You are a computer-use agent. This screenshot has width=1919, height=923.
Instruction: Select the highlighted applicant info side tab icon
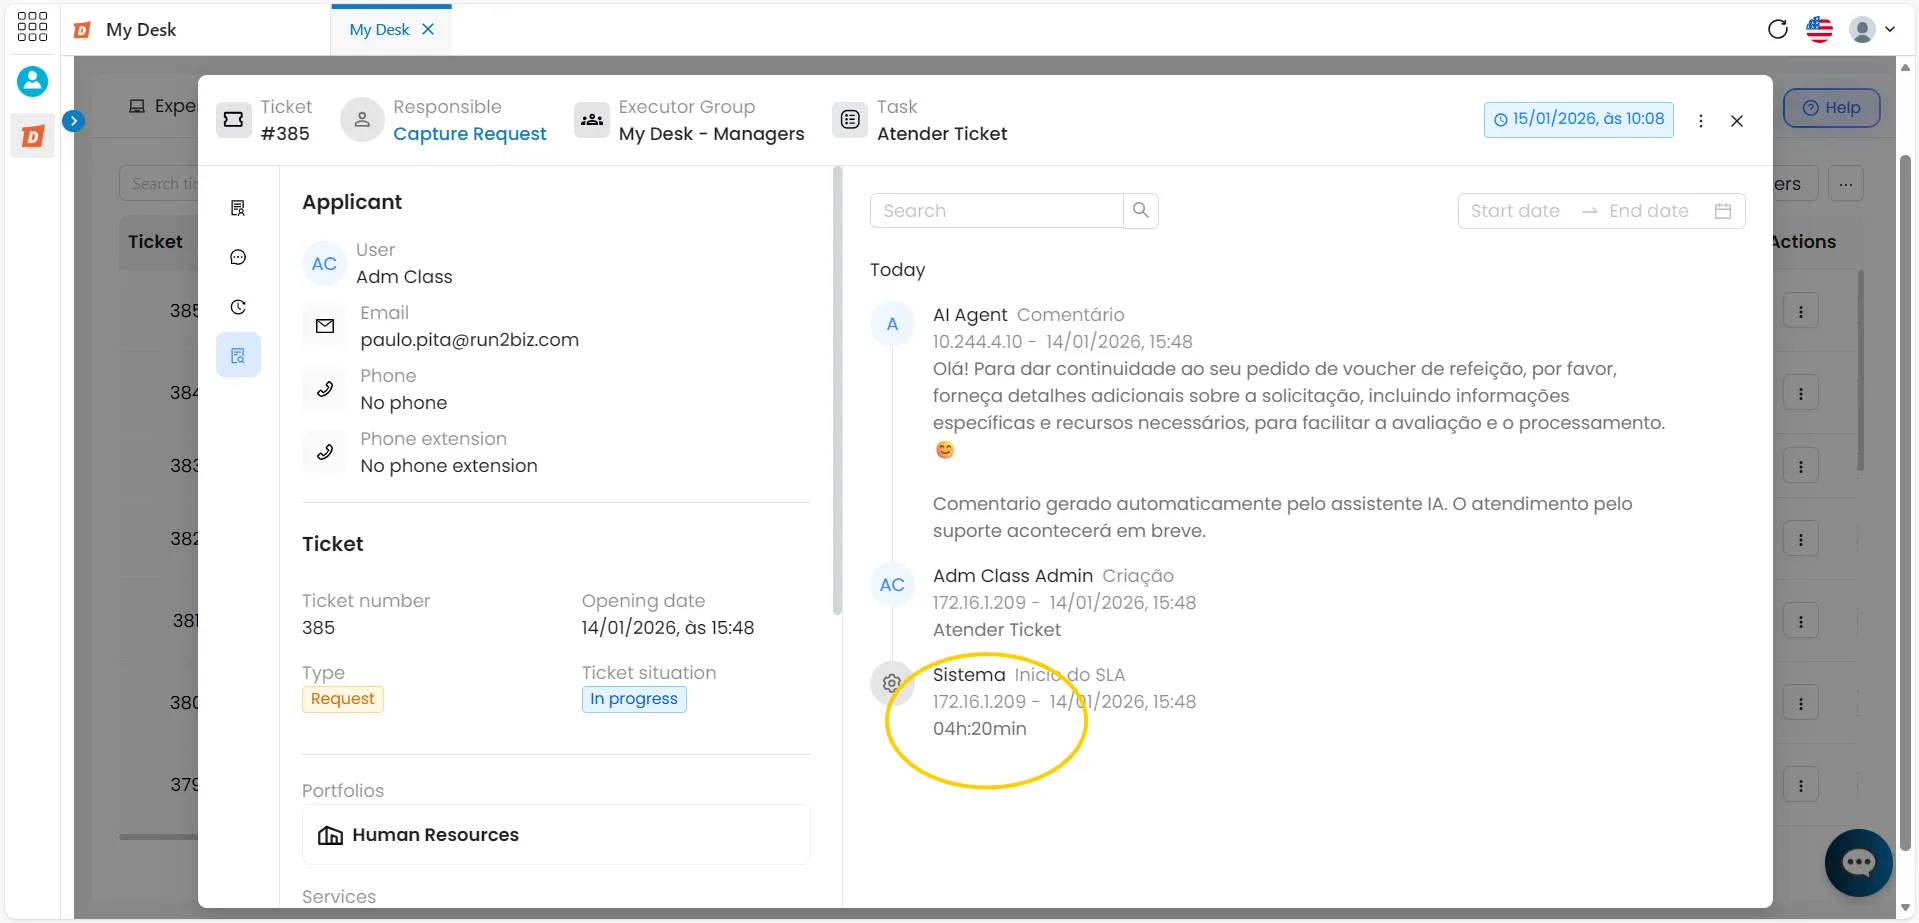(238, 355)
